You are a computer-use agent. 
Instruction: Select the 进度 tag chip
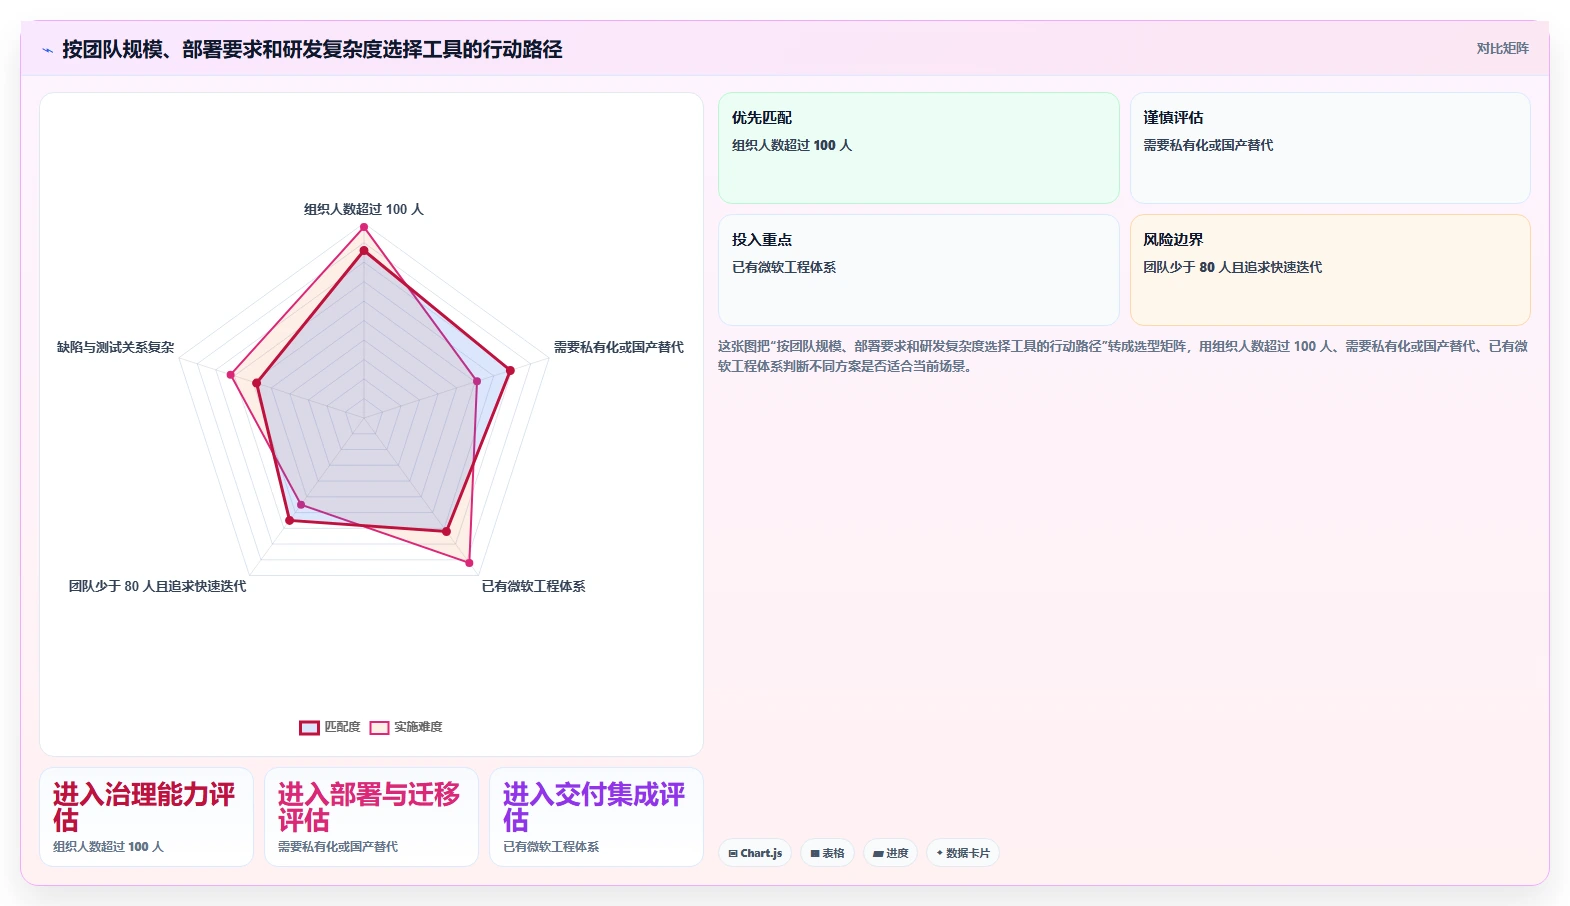[x=890, y=853]
